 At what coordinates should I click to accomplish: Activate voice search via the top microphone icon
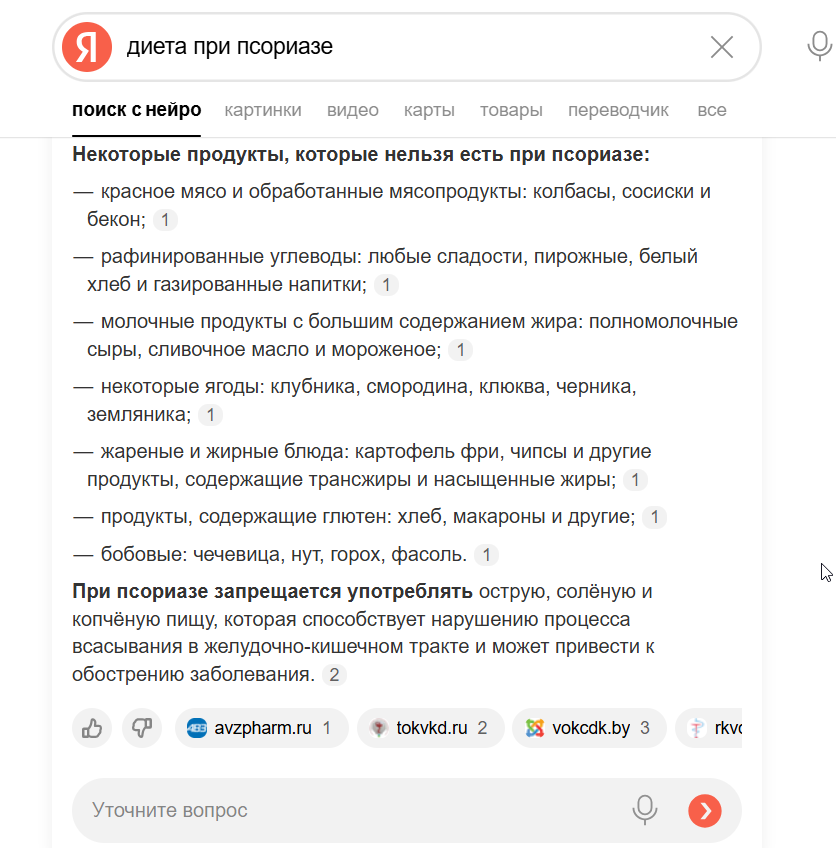pyautogui.click(x=818, y=44)
